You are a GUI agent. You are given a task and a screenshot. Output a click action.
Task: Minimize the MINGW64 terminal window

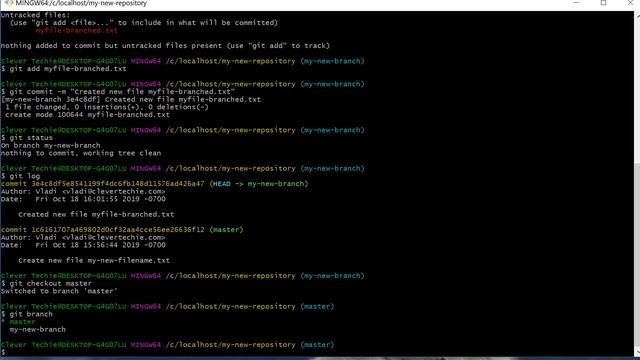coord(576,3)
